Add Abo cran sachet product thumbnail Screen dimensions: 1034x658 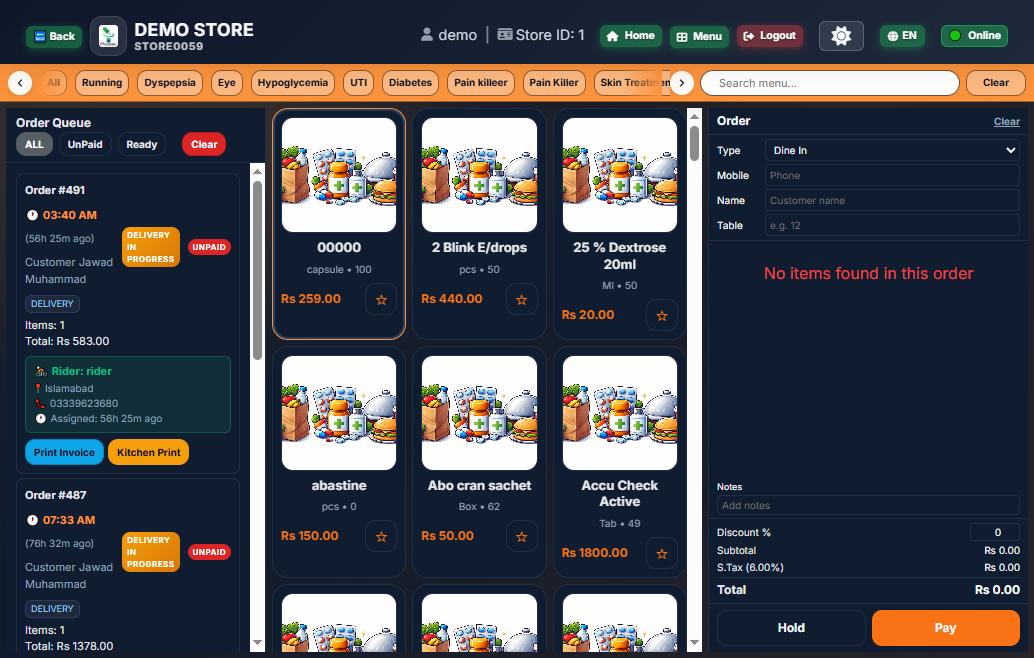pos(479,413)
